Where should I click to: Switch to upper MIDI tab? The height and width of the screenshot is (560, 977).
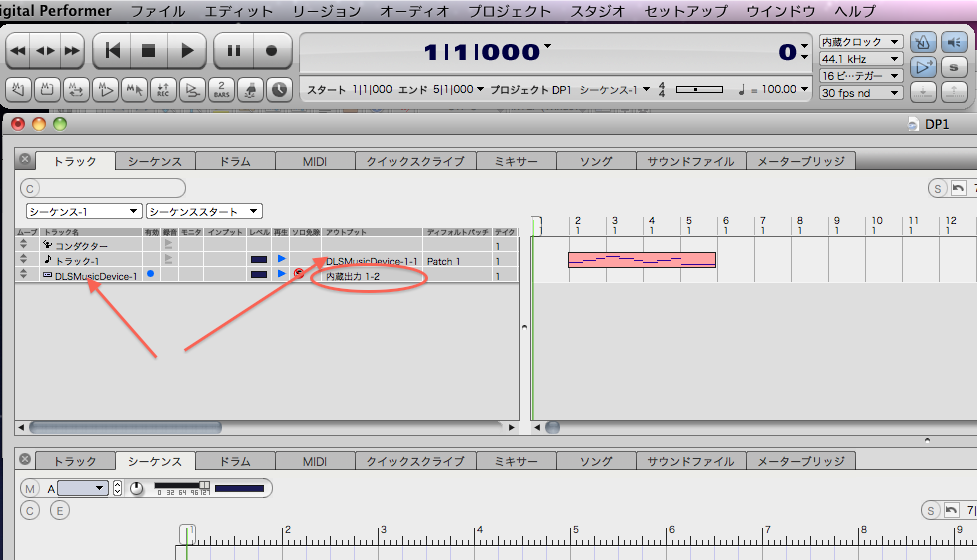pyautogui.click(x=315, y=161)
